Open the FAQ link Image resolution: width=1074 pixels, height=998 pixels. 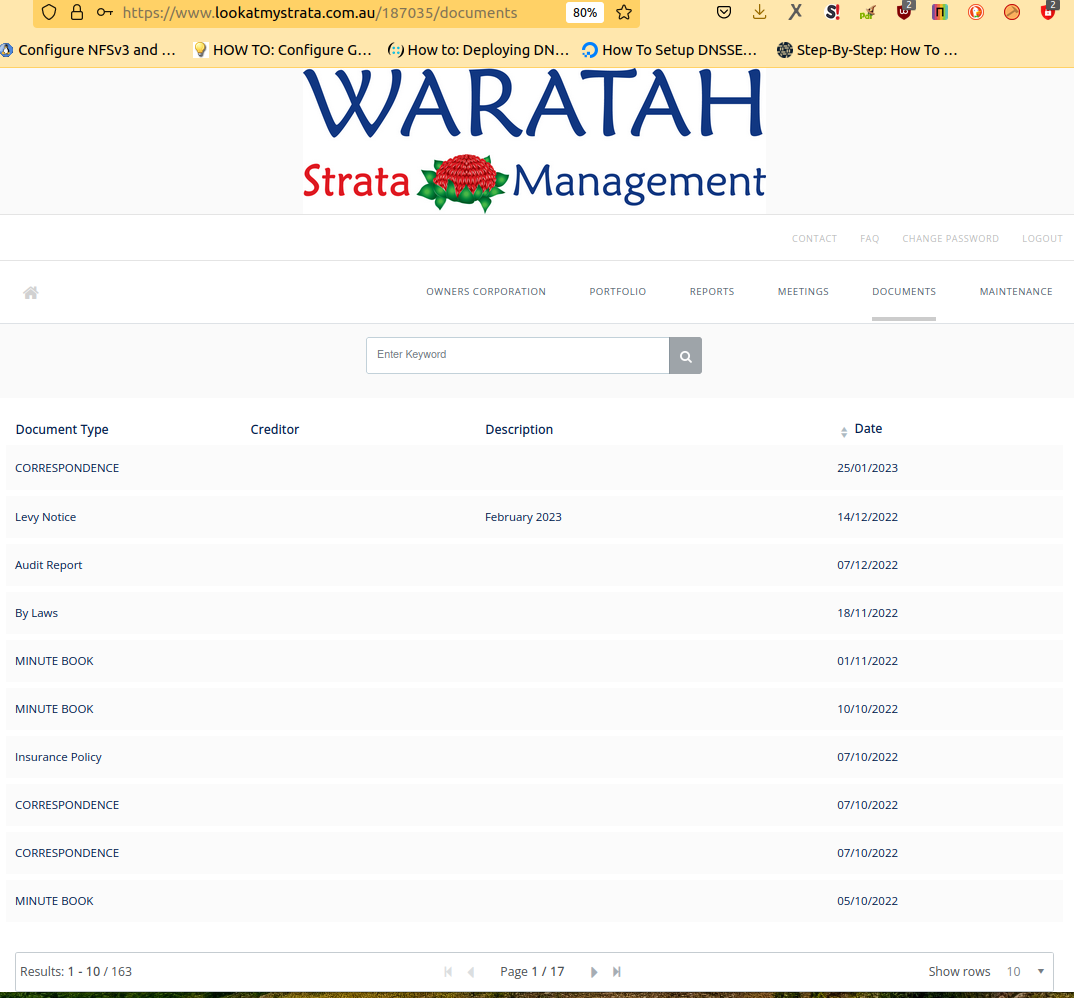tap(869, 238)
